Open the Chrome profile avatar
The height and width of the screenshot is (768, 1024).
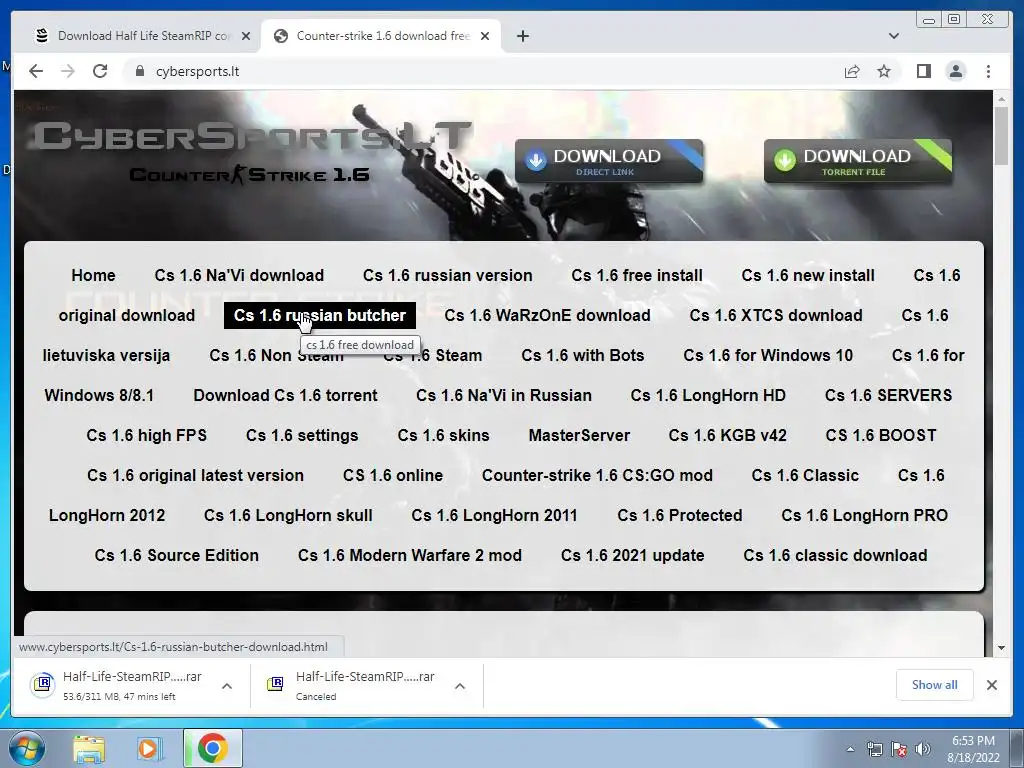[956, 71]
